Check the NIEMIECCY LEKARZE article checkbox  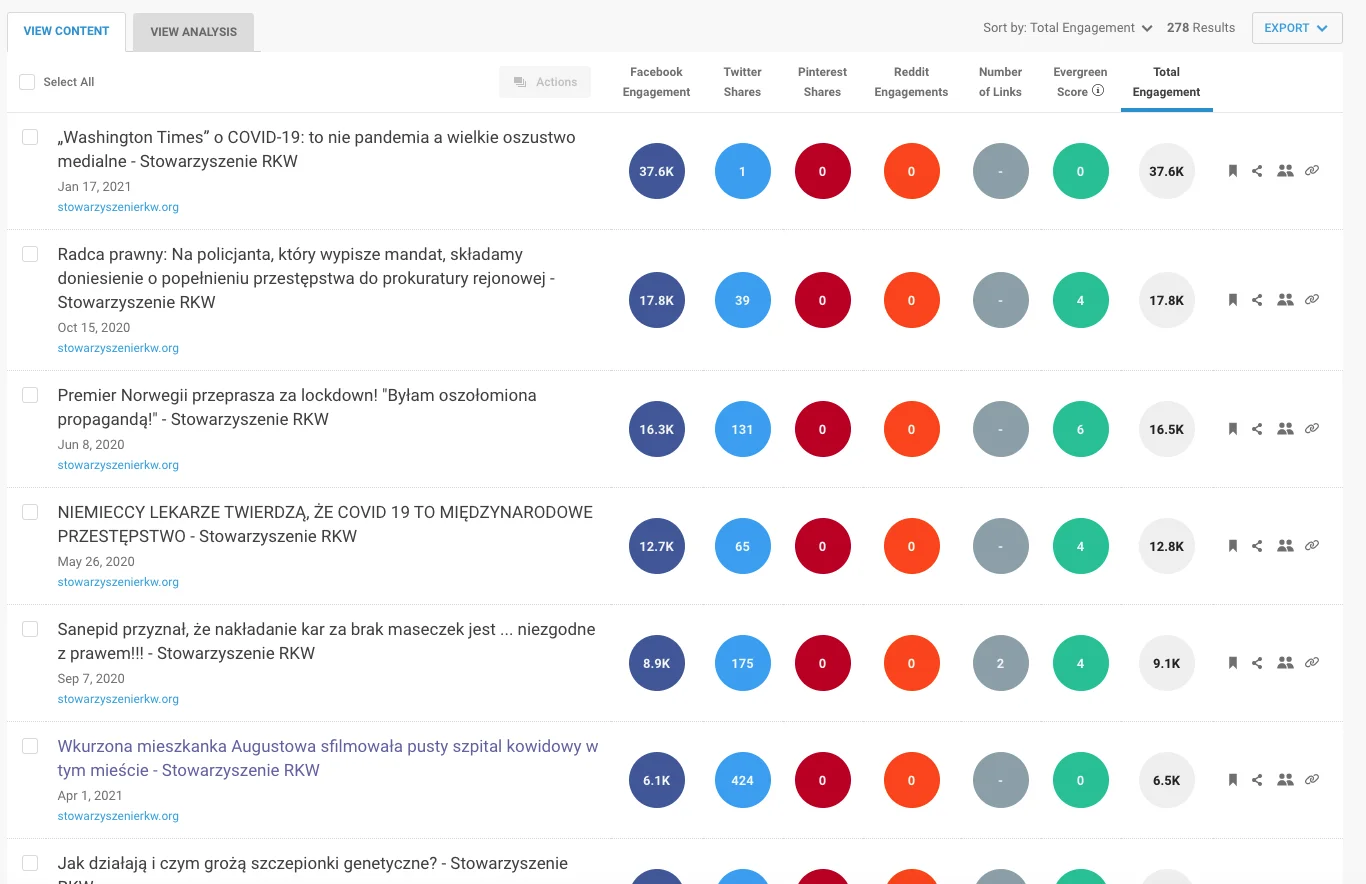click(x=30, y=512)
